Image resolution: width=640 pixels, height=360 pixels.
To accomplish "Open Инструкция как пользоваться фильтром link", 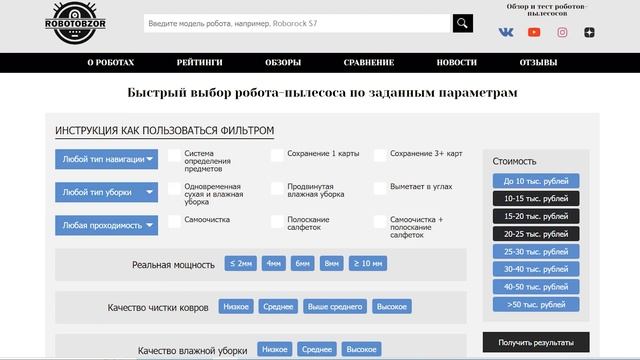I will coord(164,131).
